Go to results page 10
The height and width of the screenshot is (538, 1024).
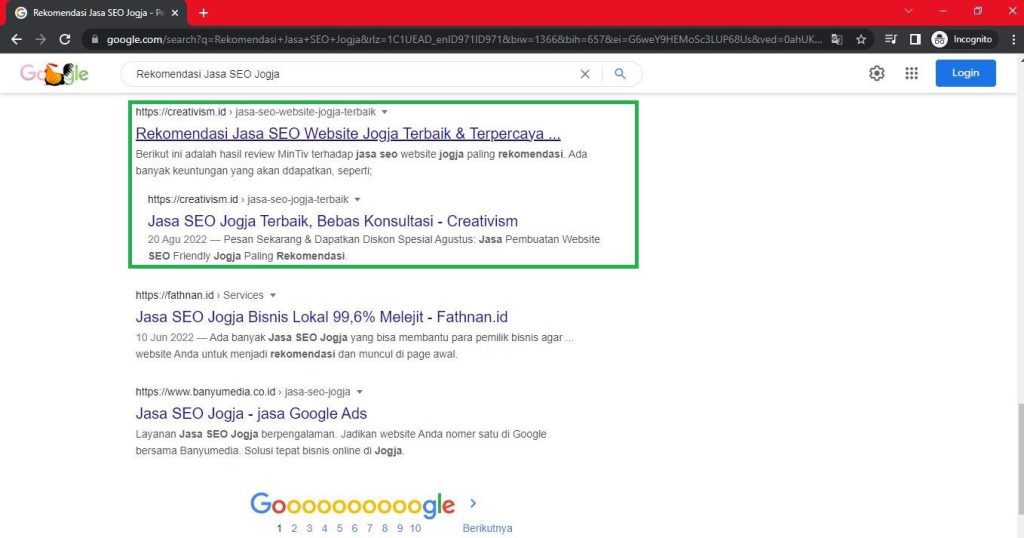click(x=415, y=528)
